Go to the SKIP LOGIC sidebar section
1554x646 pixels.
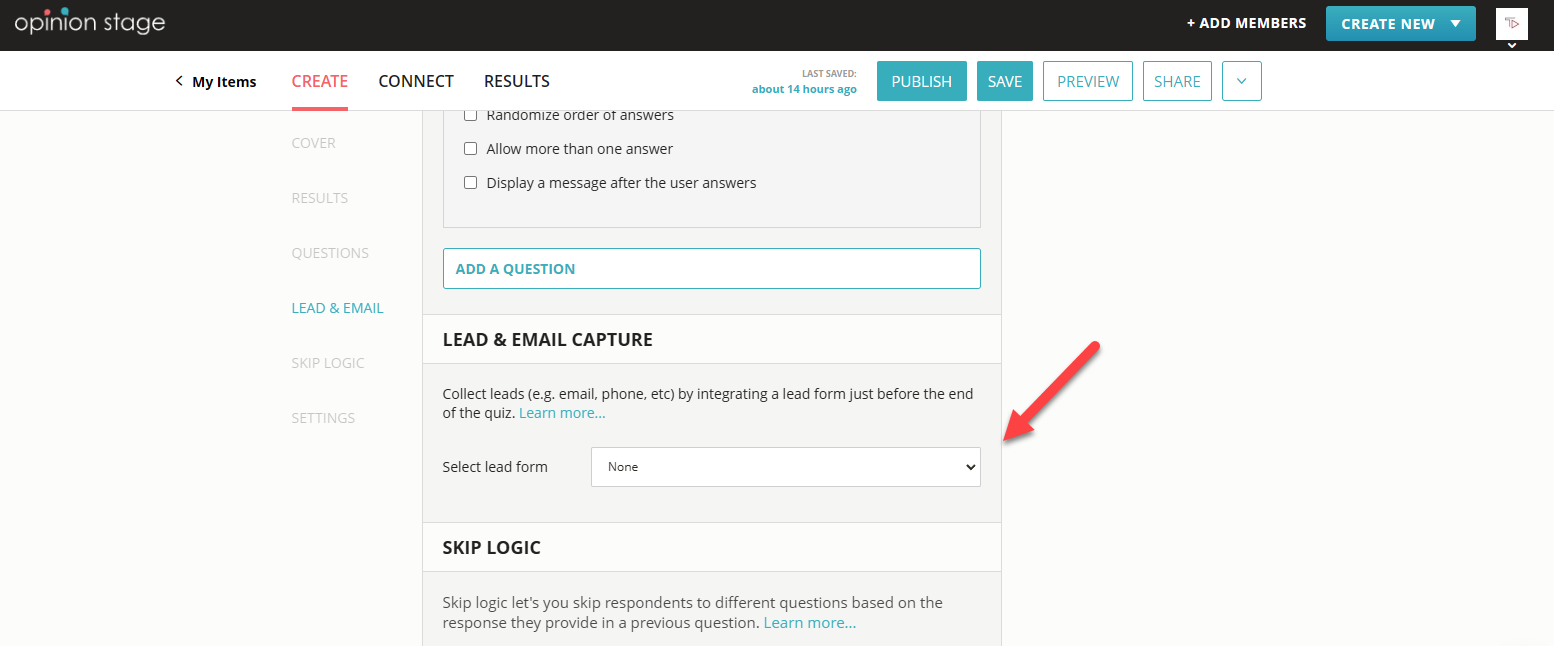pos(328,362)
